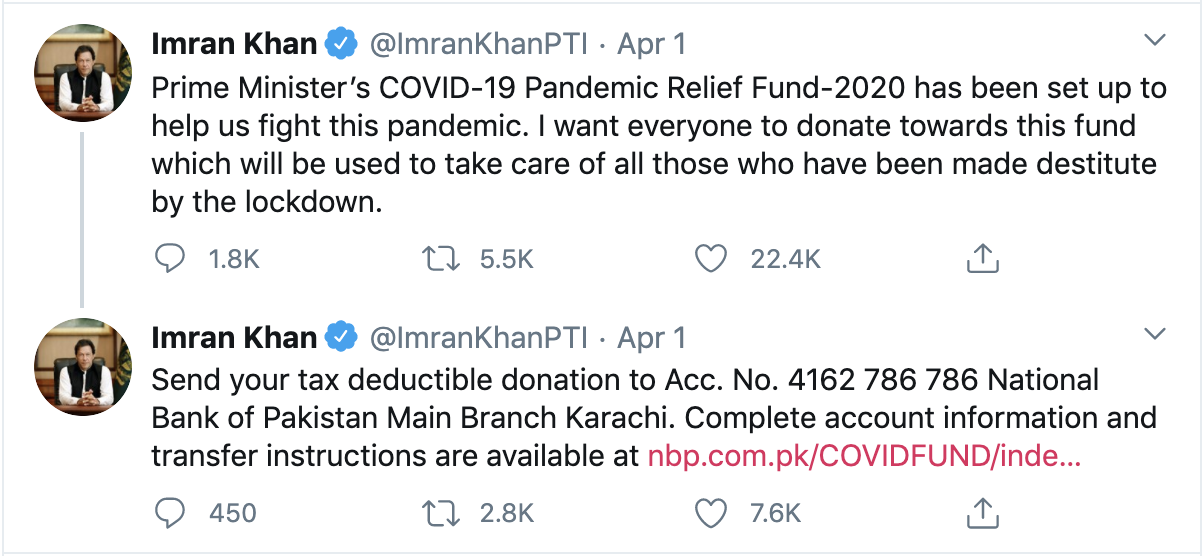1202x556 pixels.
Task: Open the nbp.com.pk/COVIDFUND link
Action: pos(865,457)
